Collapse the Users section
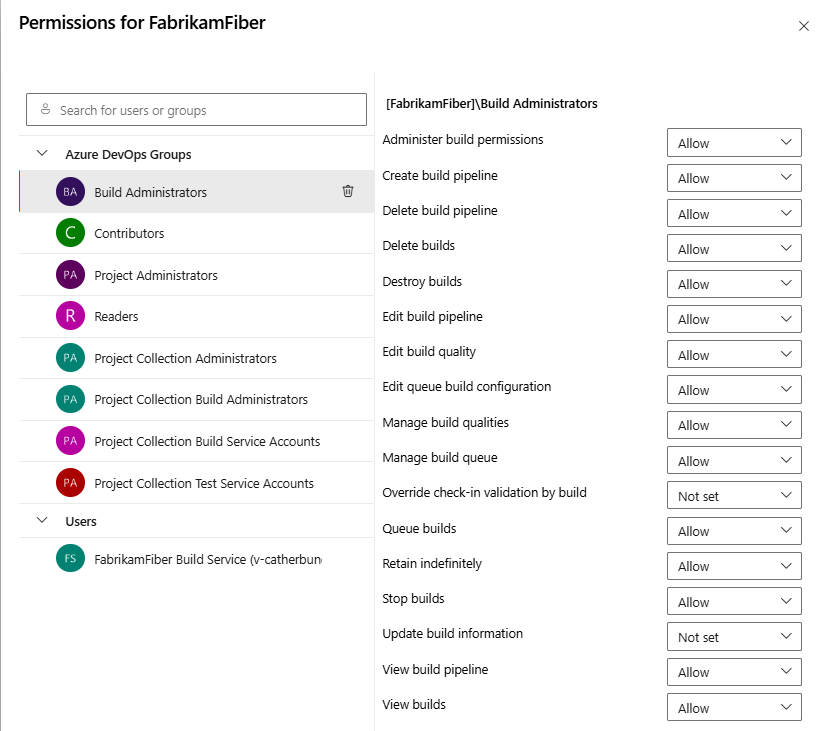 click(41, 520)
